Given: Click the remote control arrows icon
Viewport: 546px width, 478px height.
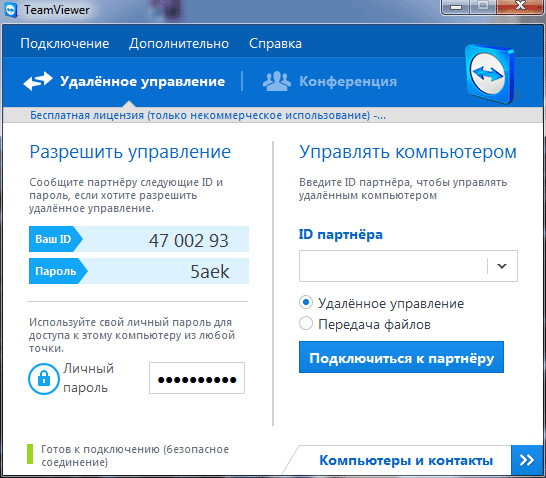Looking at the screenshot, I should (x=38, y=81).
